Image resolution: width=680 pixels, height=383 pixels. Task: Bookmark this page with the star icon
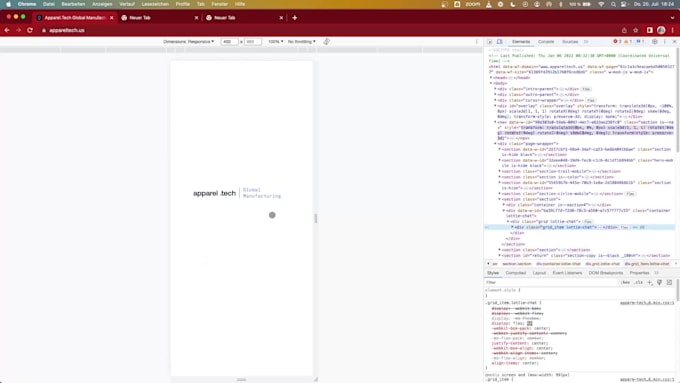coord(636,30)
